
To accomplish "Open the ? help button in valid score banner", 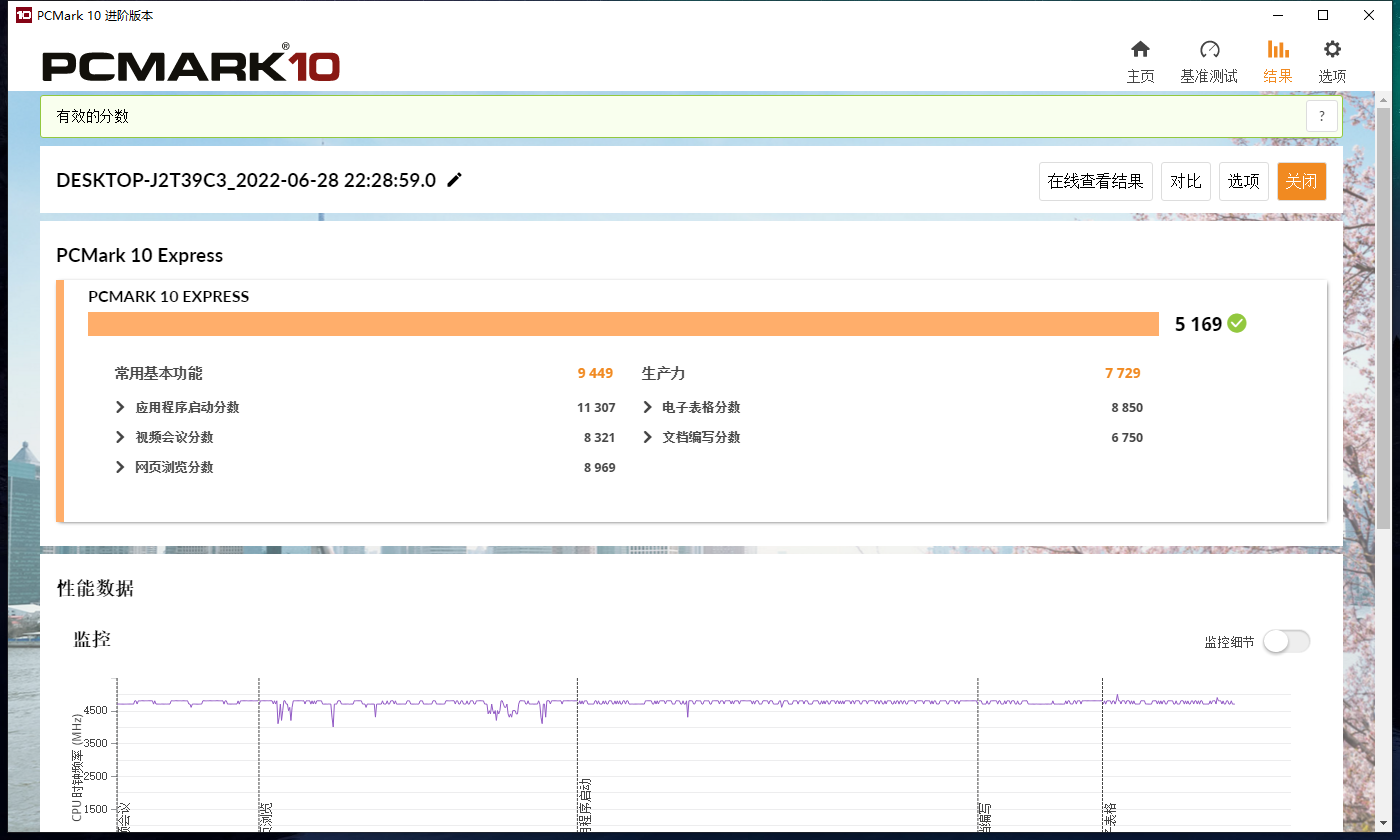I will point(1322,116).
